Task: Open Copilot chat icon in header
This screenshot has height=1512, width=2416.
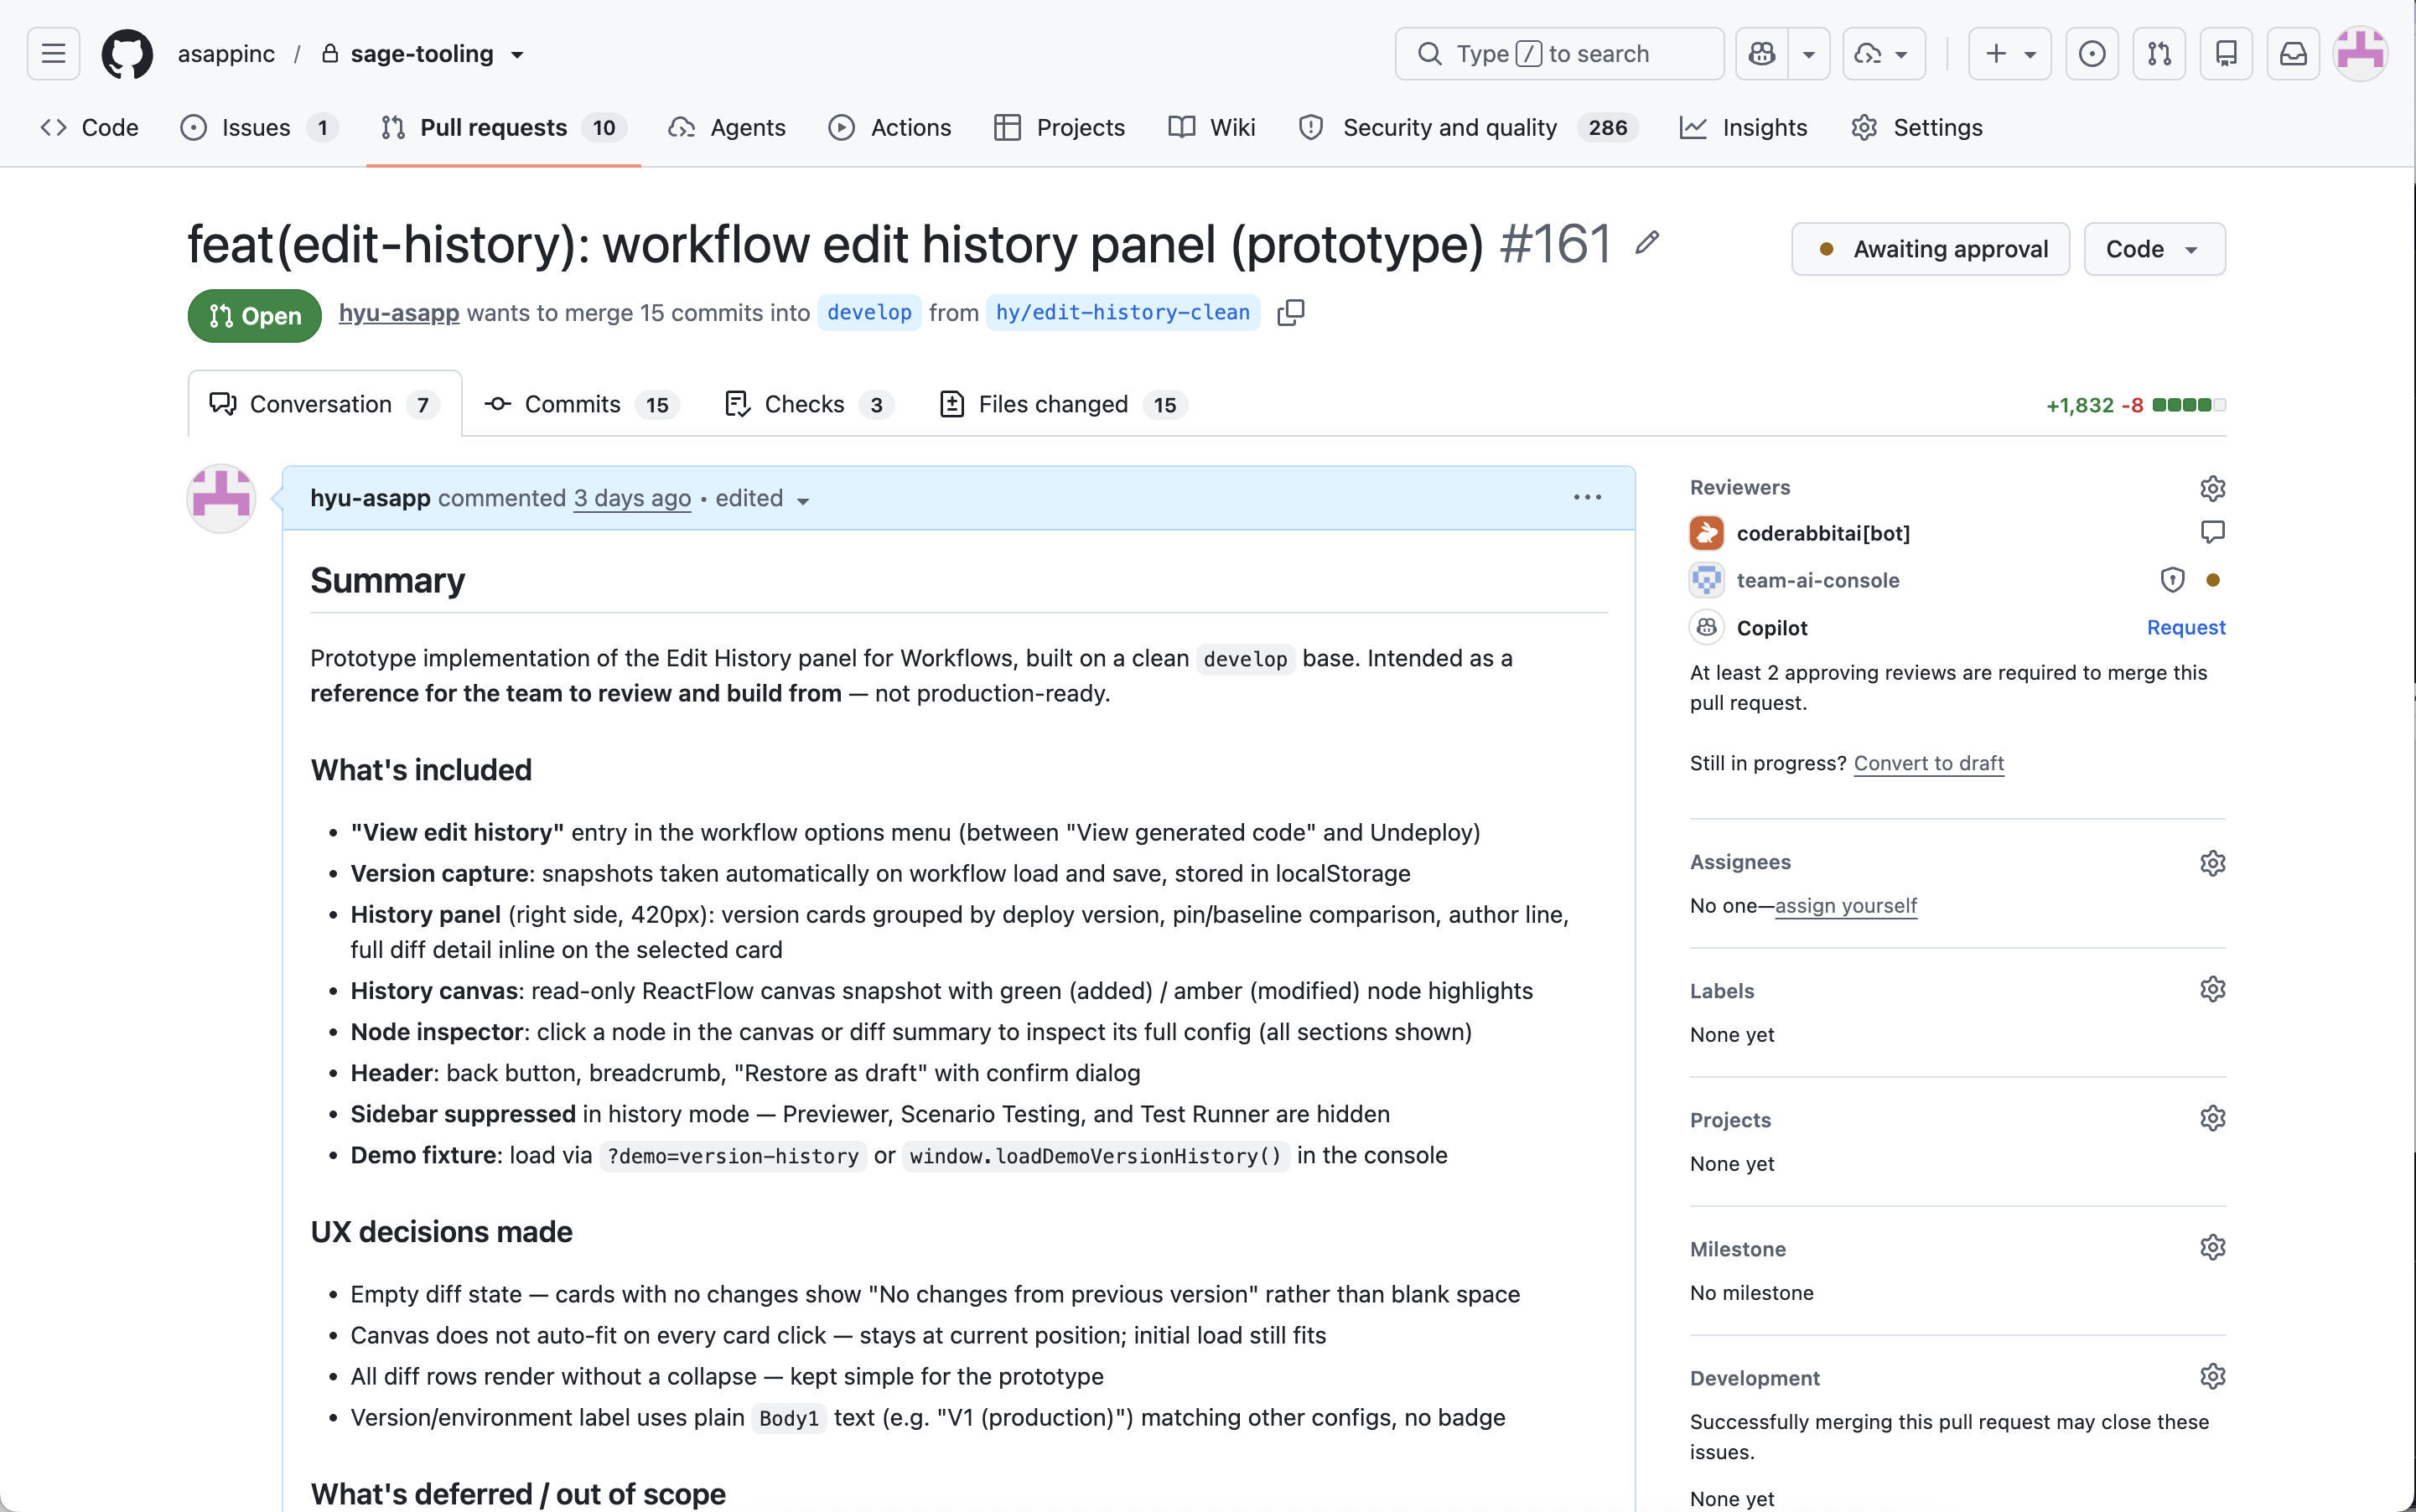Action: tap(1762, 54)
